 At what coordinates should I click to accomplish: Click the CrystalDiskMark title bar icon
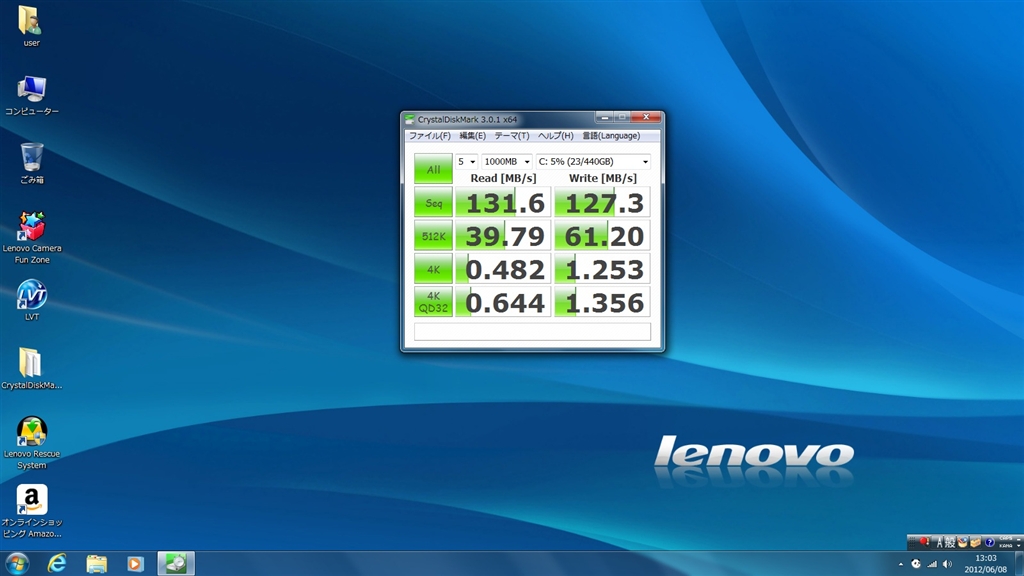pyautogui.click(x=409, y=120)
